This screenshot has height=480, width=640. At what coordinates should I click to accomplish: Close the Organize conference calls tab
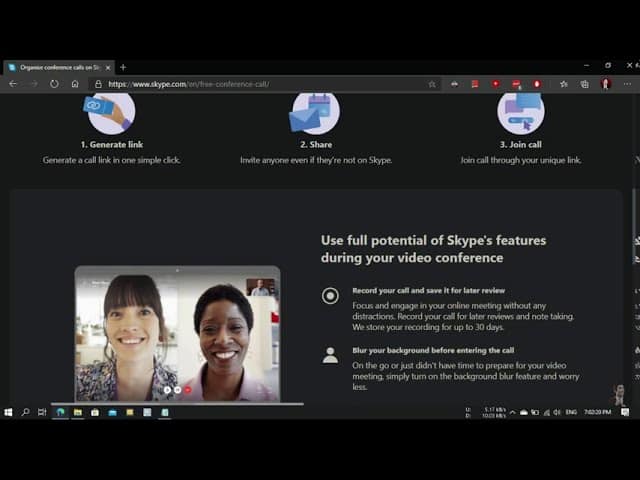tap(108, 68)
